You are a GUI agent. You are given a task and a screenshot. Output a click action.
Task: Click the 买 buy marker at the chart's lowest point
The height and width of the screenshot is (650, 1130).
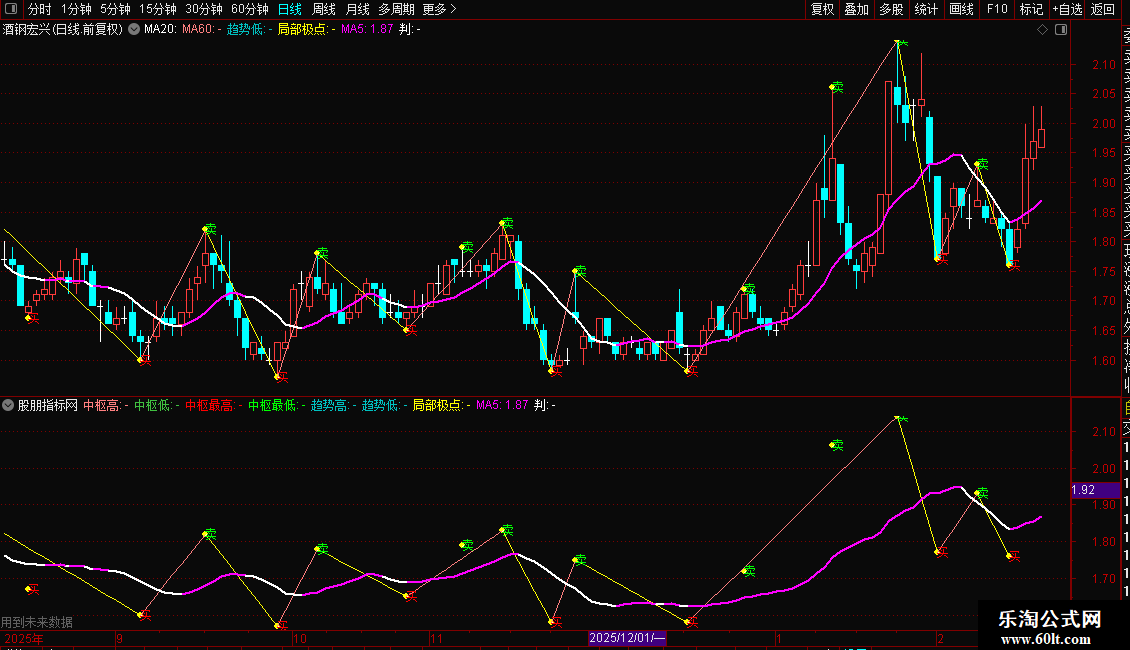281,376
